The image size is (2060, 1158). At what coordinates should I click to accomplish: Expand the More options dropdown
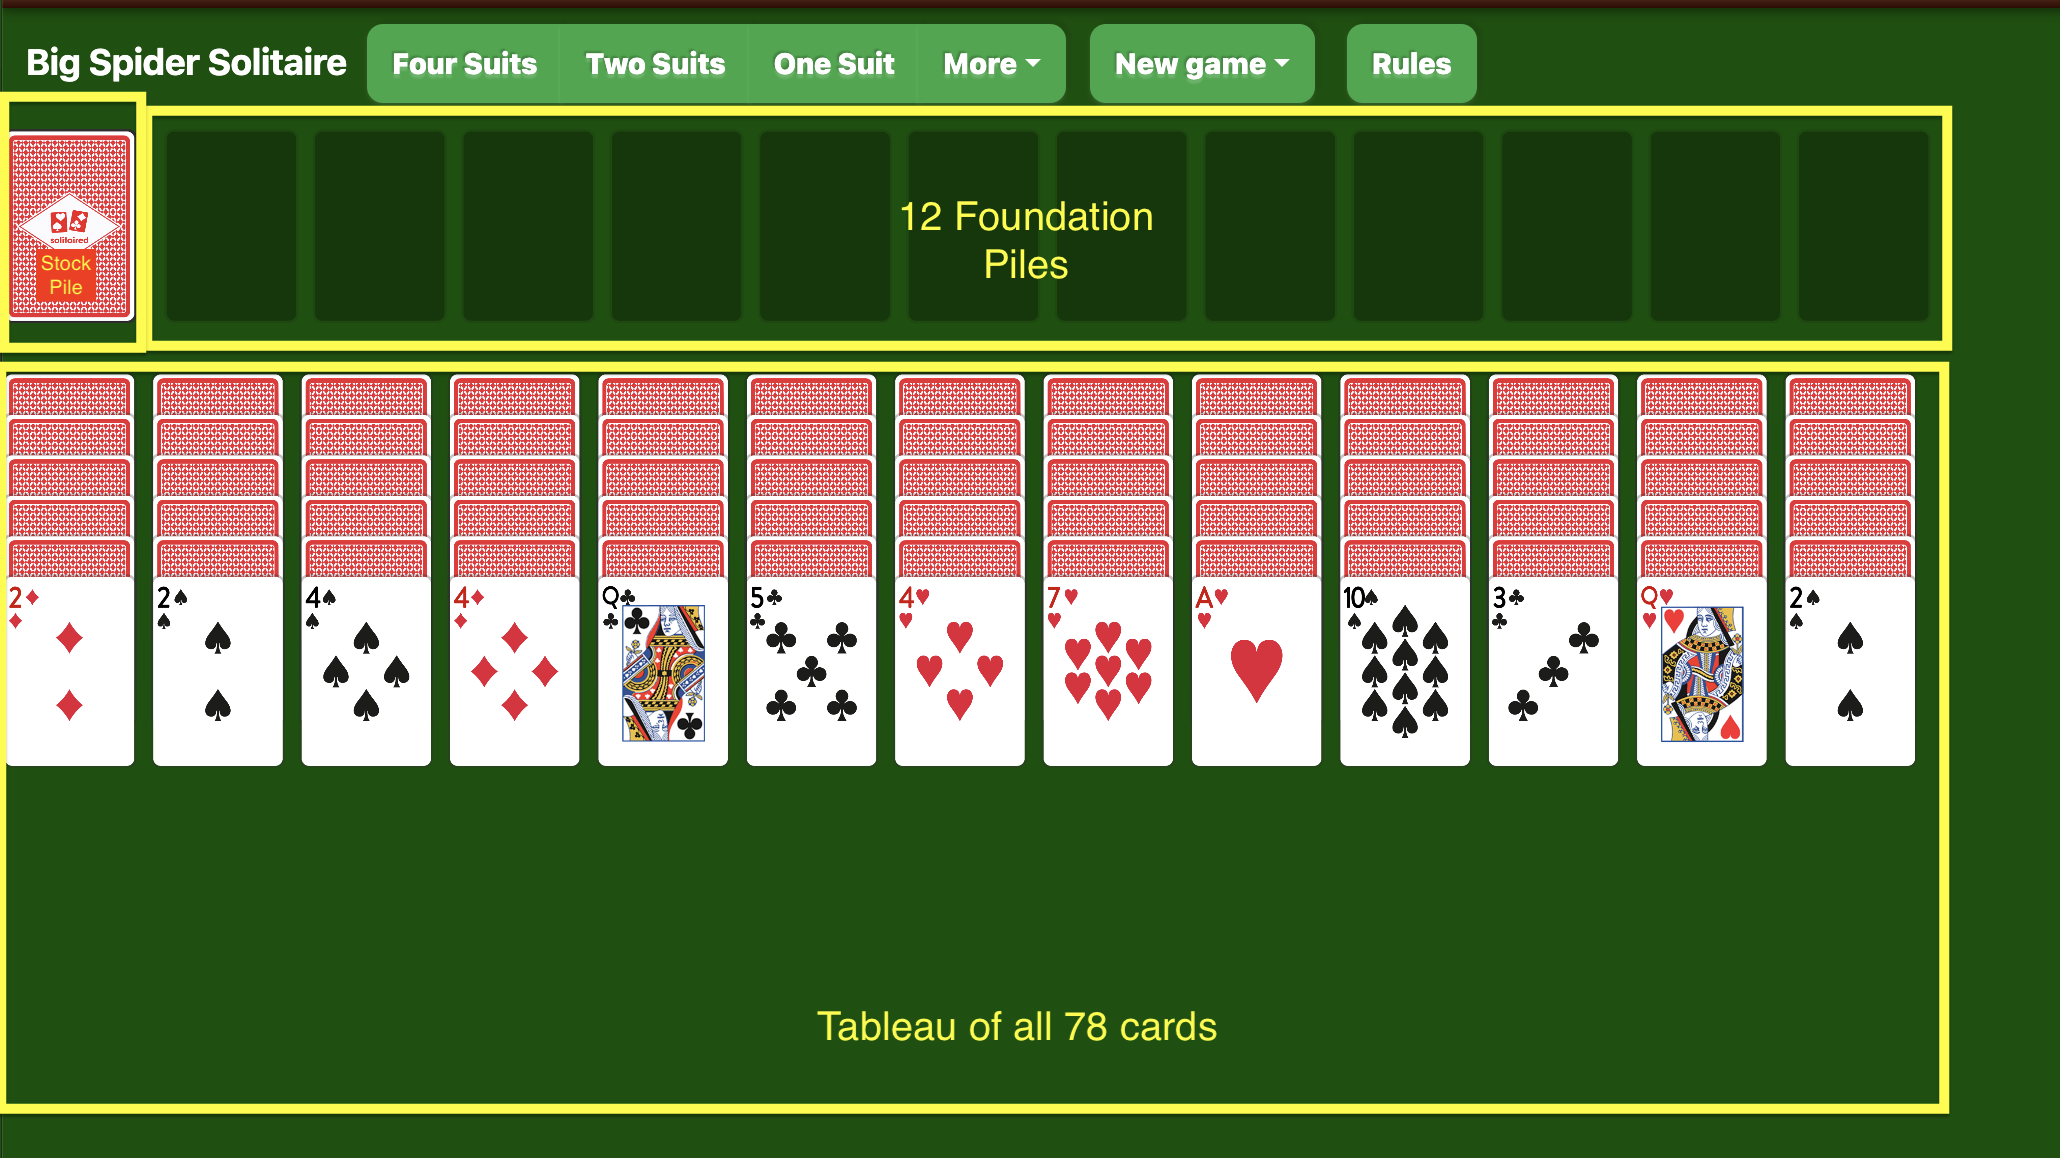990,64
